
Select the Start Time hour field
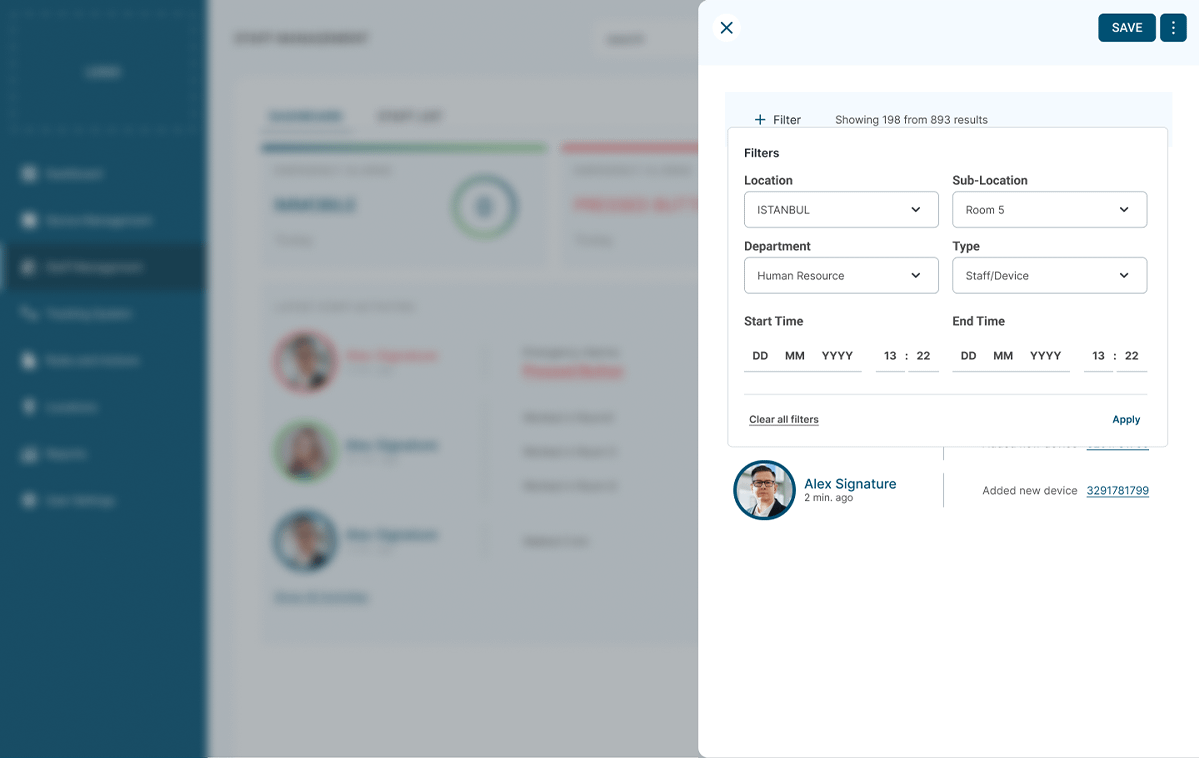tap(890, 356)
